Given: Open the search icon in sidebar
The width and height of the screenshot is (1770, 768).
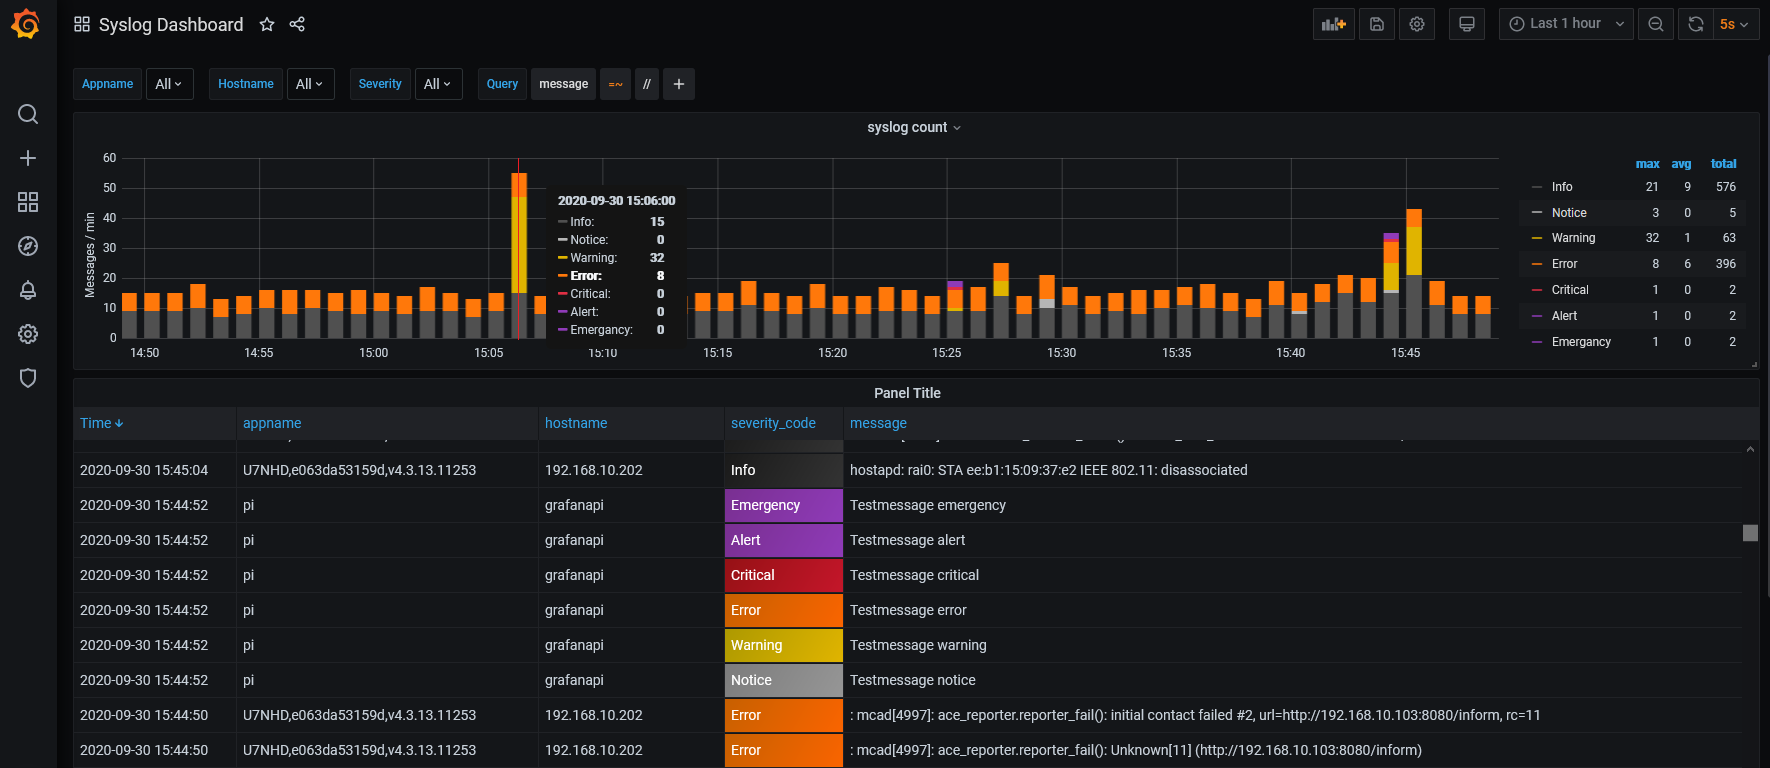Looking at the screenshot, I should tap(28, 114).
